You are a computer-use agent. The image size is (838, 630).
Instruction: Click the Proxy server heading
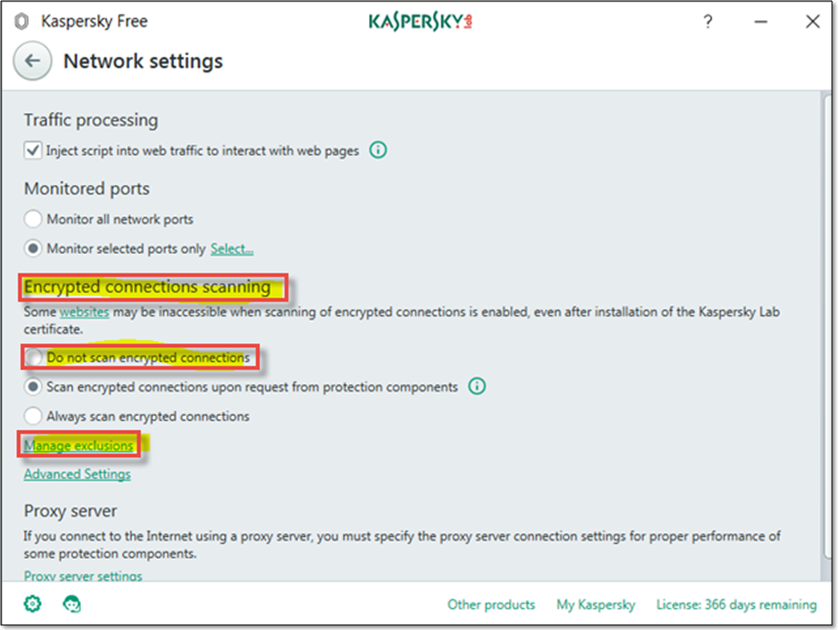coord(70,511)
